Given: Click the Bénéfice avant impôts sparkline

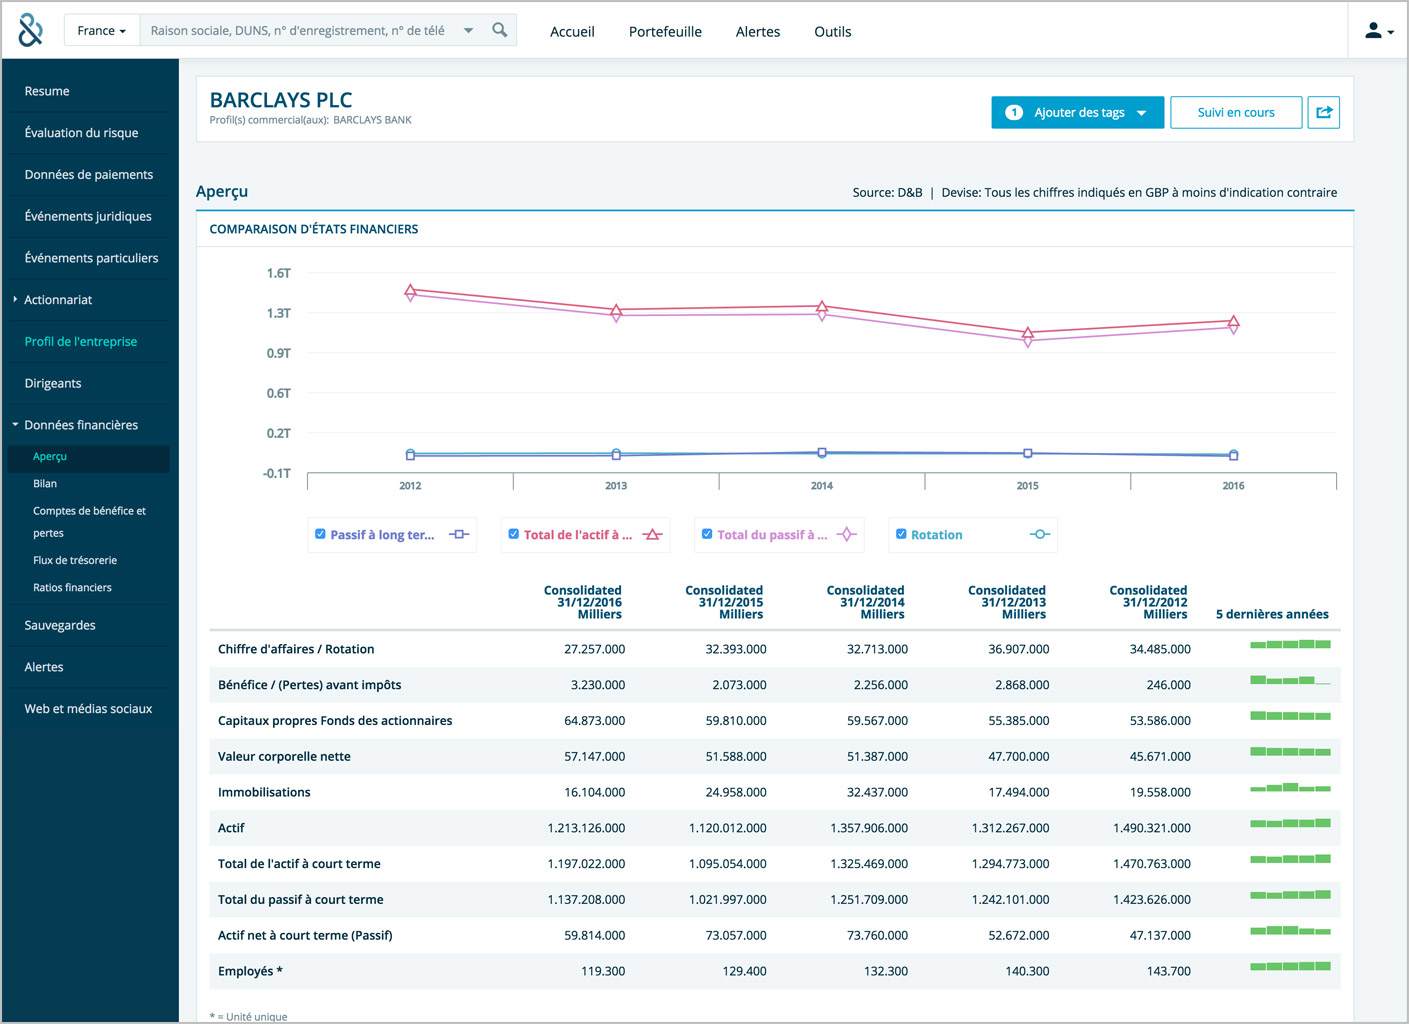Looking at the screenshot, I should pyautogui.click(x=1290, y=680).
